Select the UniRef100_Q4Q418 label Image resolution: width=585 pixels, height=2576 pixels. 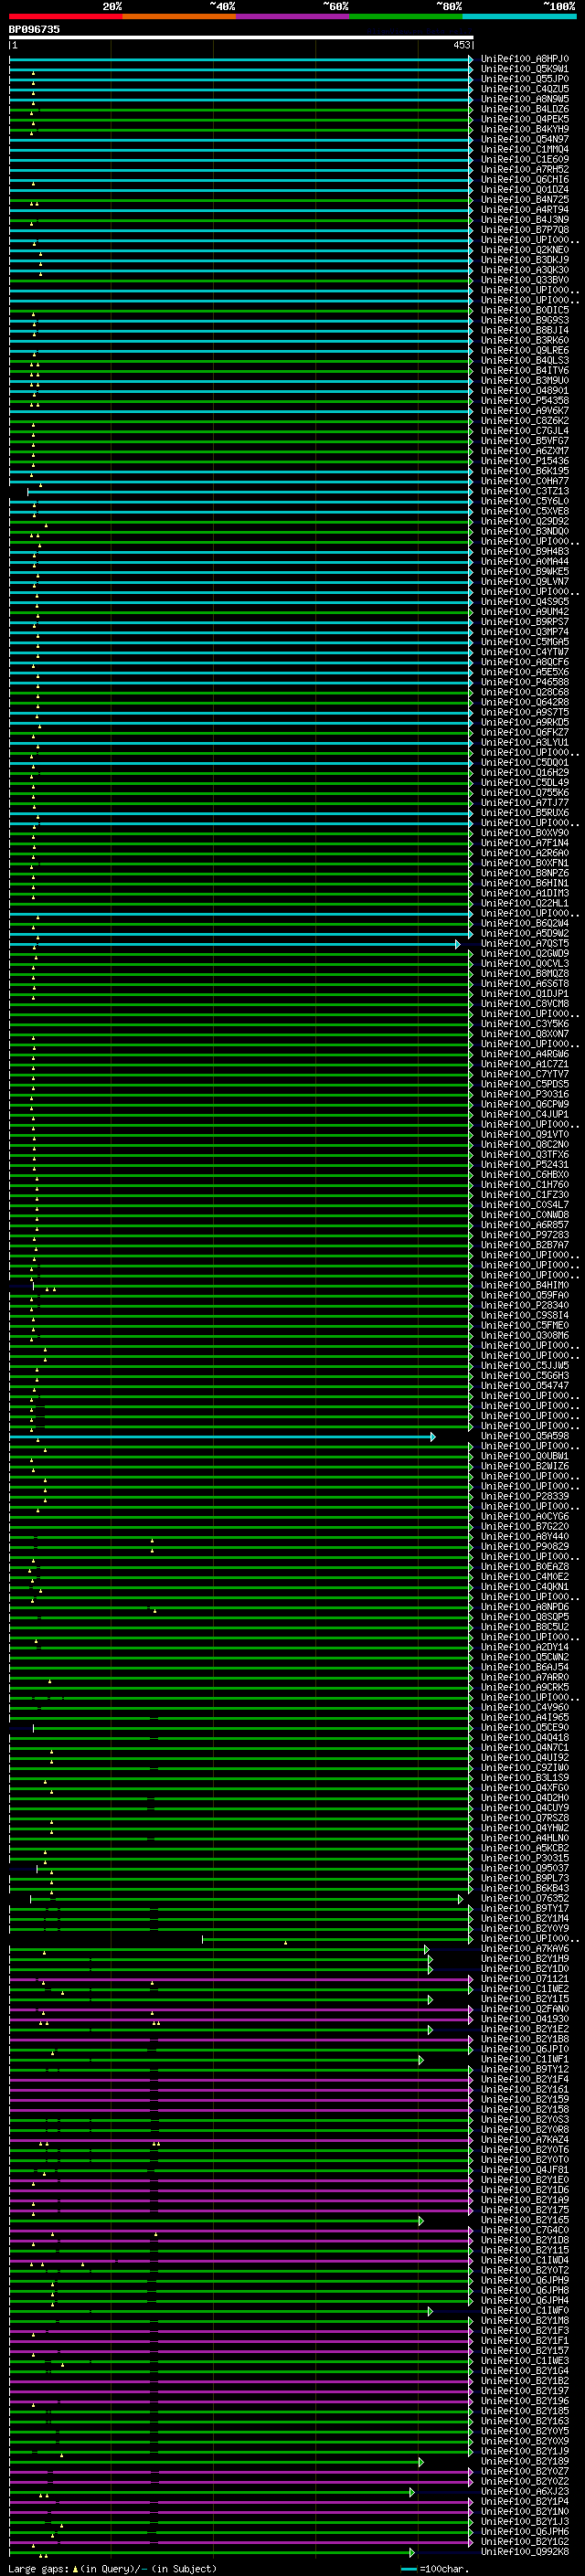[524, 1737]
